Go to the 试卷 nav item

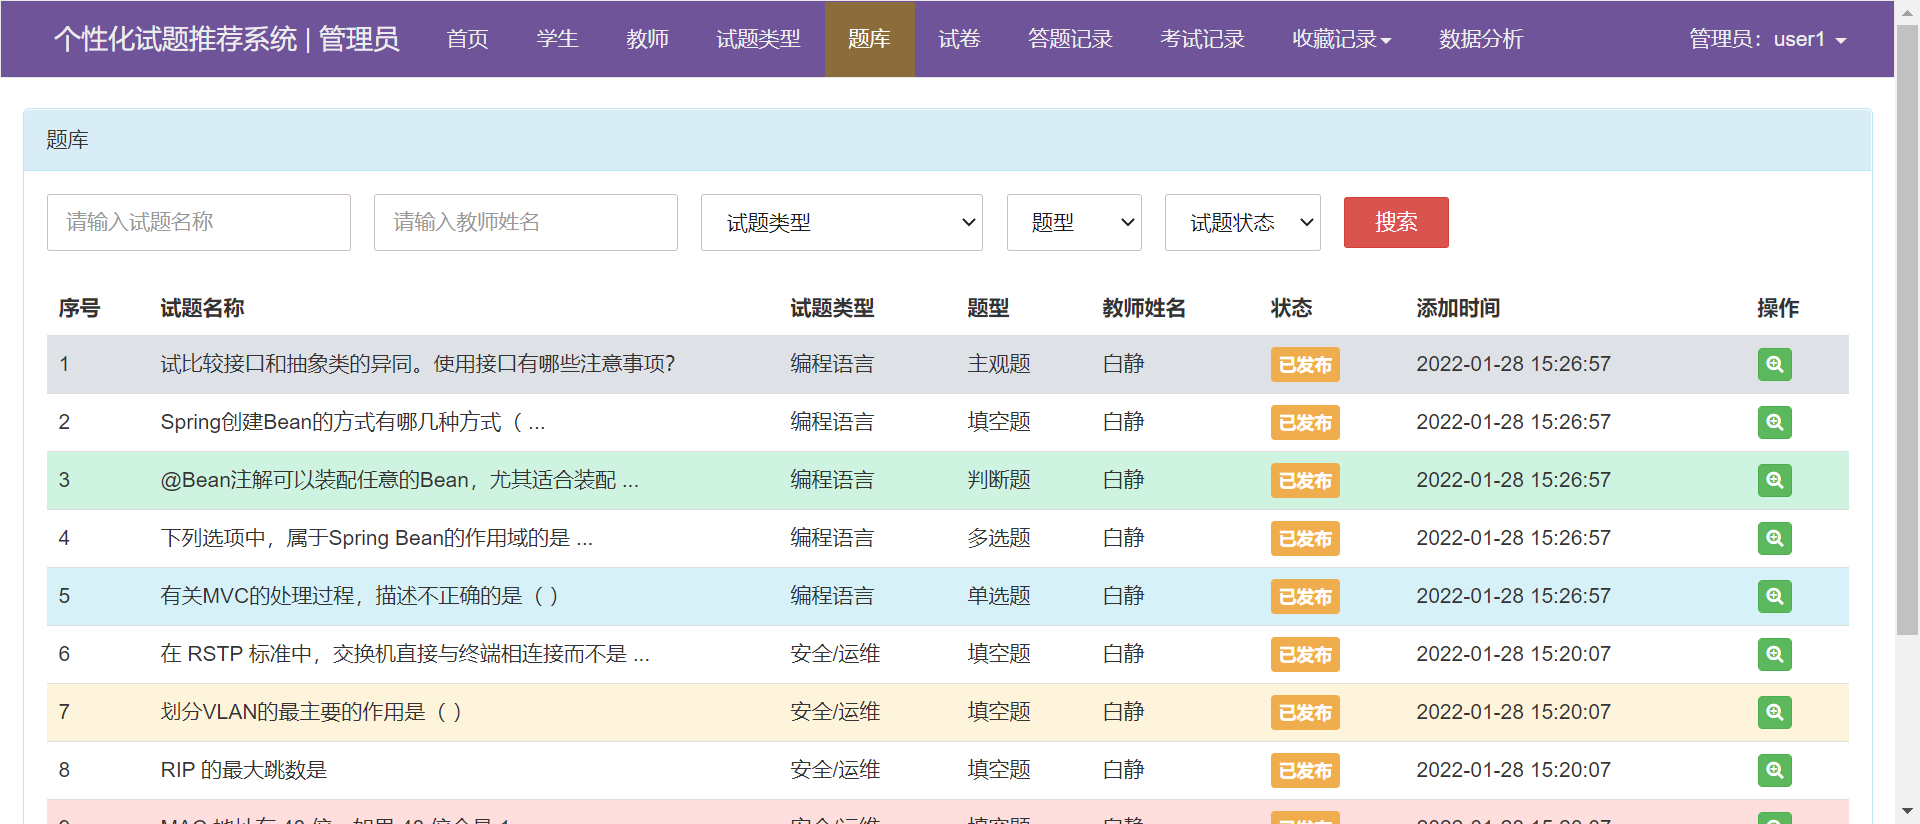959,39
